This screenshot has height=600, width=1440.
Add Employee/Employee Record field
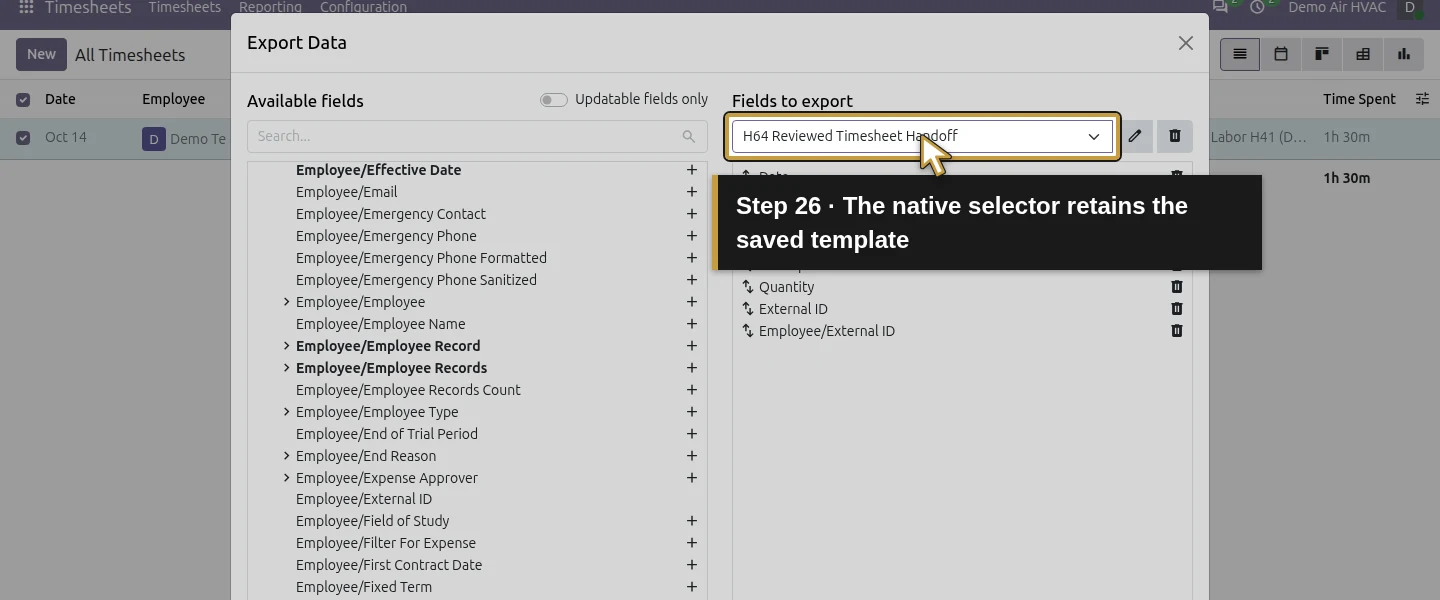point(691,346)
